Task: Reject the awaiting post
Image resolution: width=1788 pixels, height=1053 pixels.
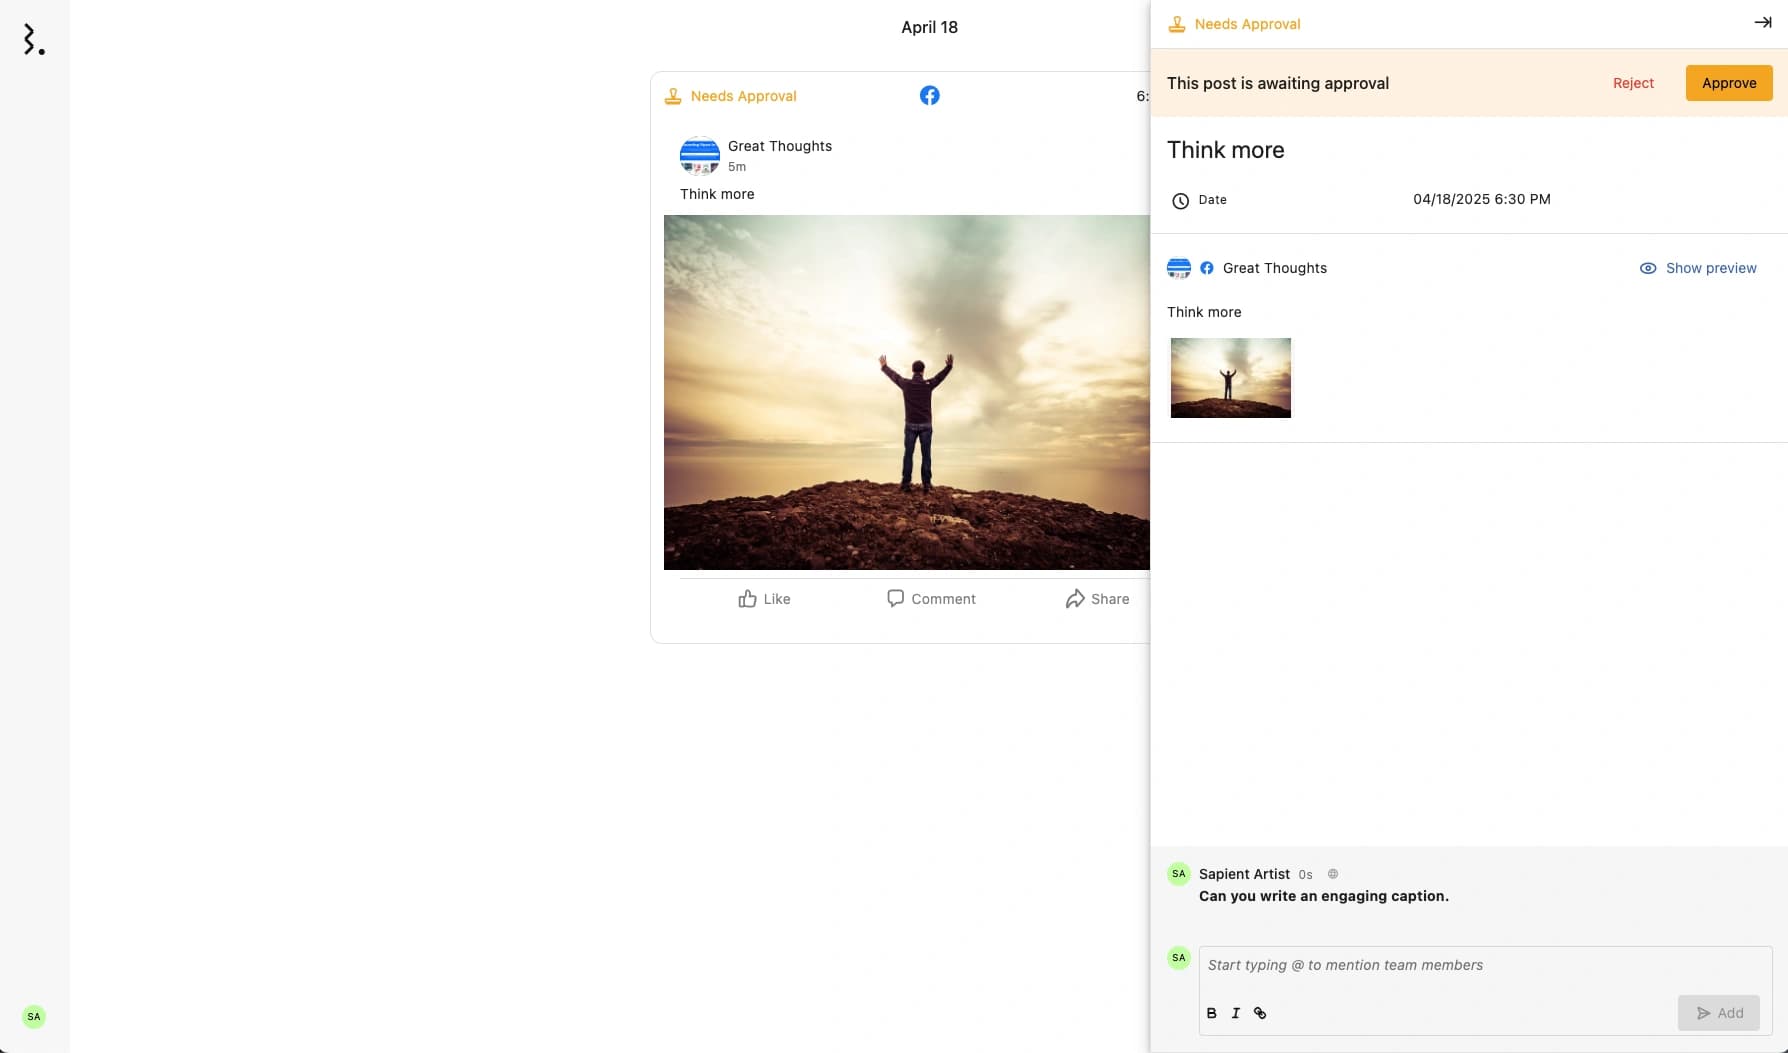Action: click(x=1632, y=83)
